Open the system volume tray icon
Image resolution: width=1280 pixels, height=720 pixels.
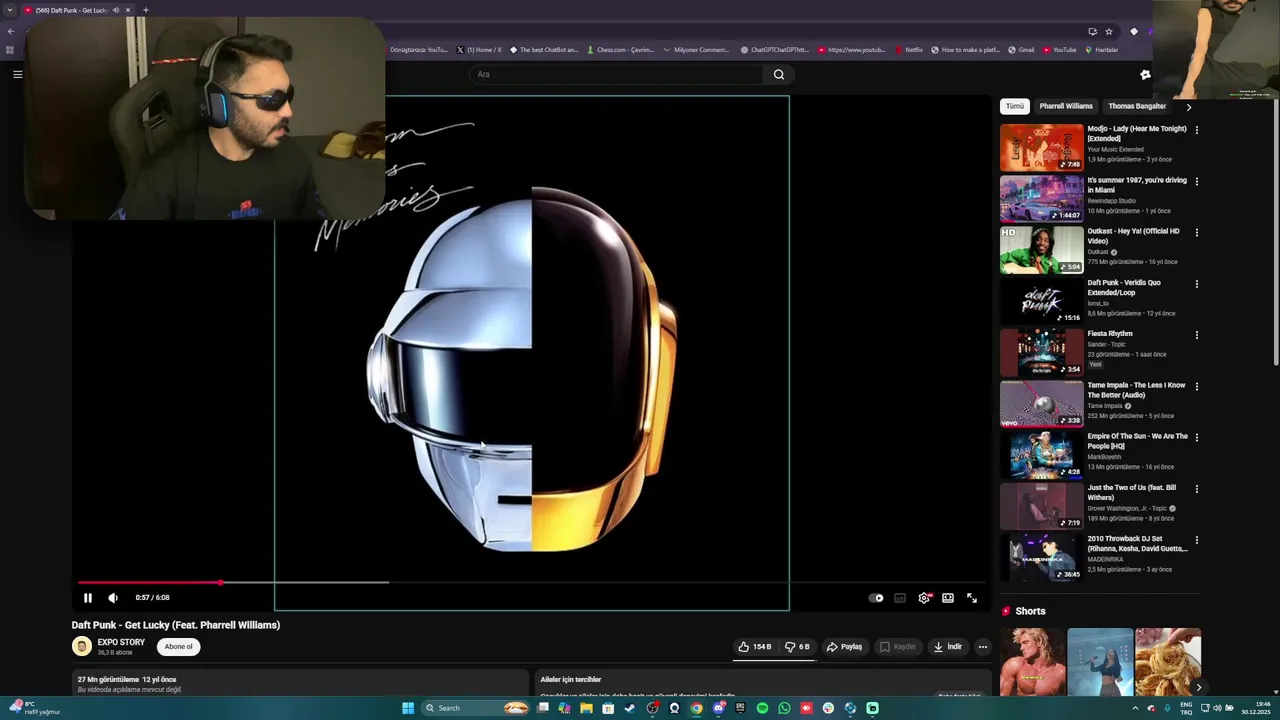(1216, 708)
